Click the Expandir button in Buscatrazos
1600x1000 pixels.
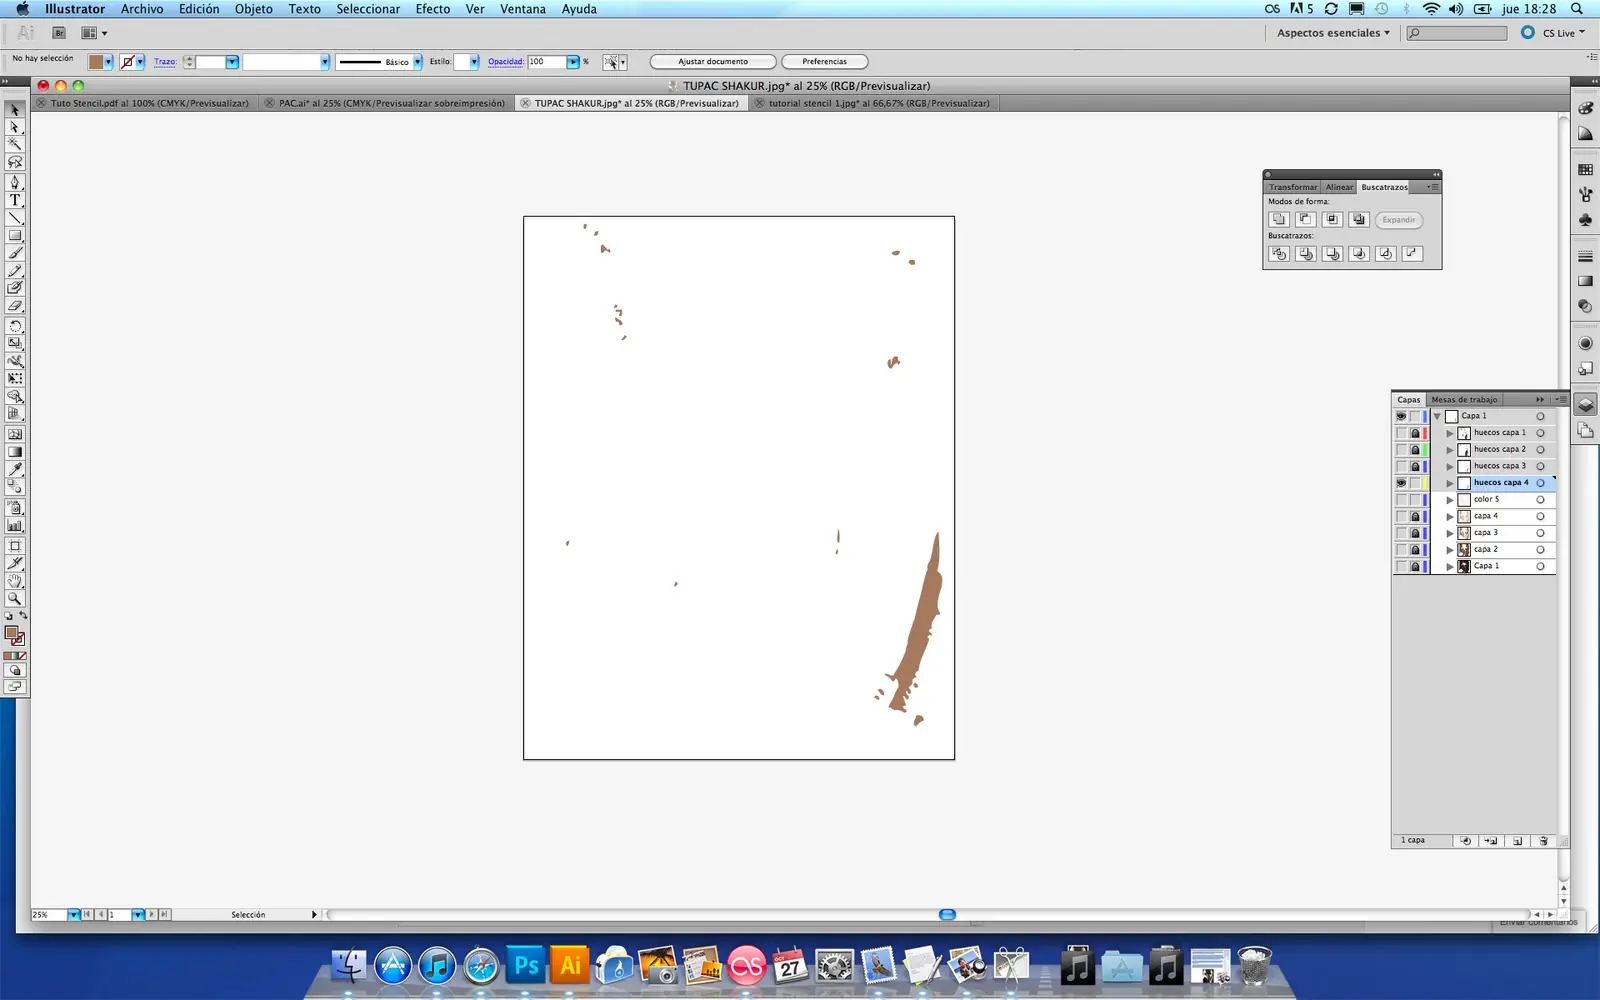click(1398, 220)
